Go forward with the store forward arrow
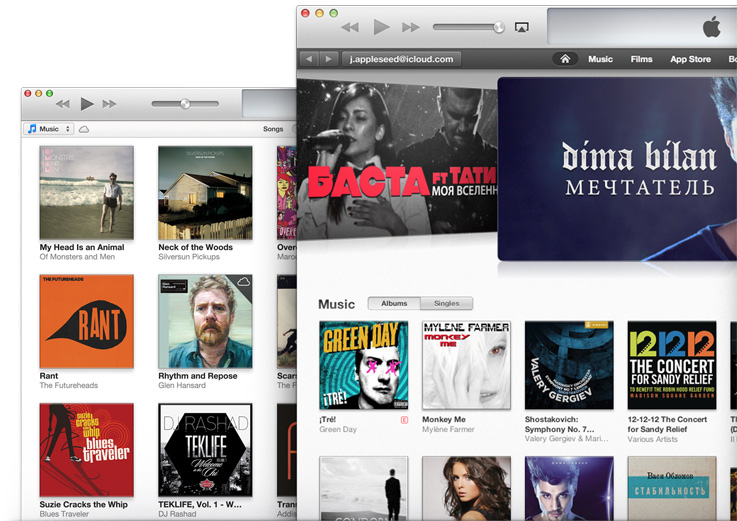This screenshot has width=737, height=521. tap(329, 59)
